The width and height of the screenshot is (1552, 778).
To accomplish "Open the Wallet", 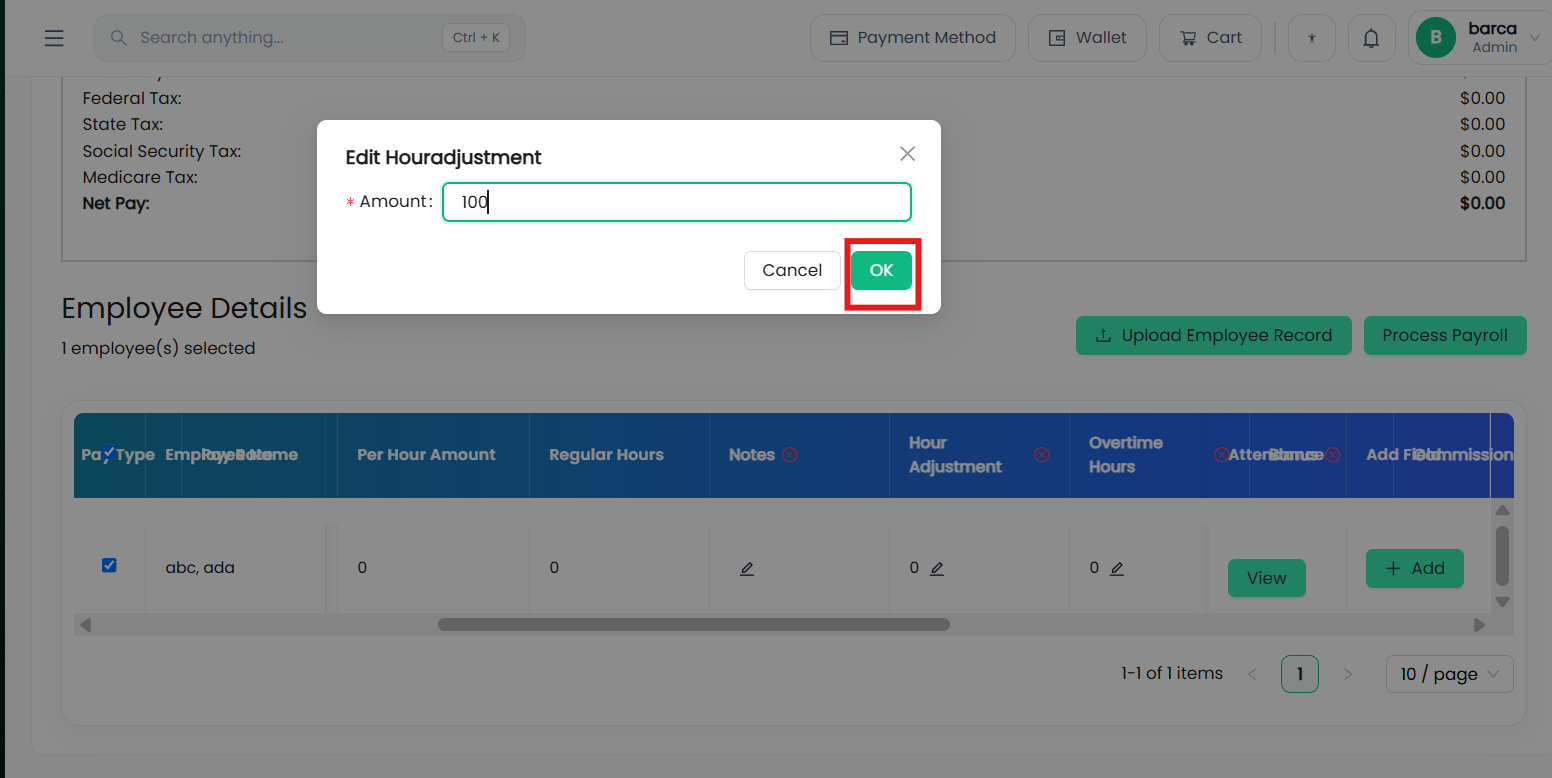I will pos(1087,38).
